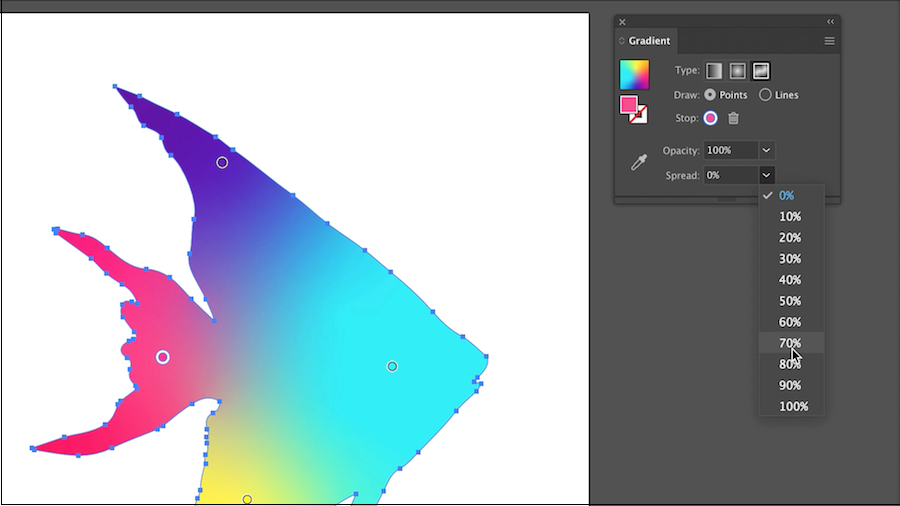This screenshot has height=506, width=900.
Task: Select yellow gradient point at bottom
Action: (247, 500)
